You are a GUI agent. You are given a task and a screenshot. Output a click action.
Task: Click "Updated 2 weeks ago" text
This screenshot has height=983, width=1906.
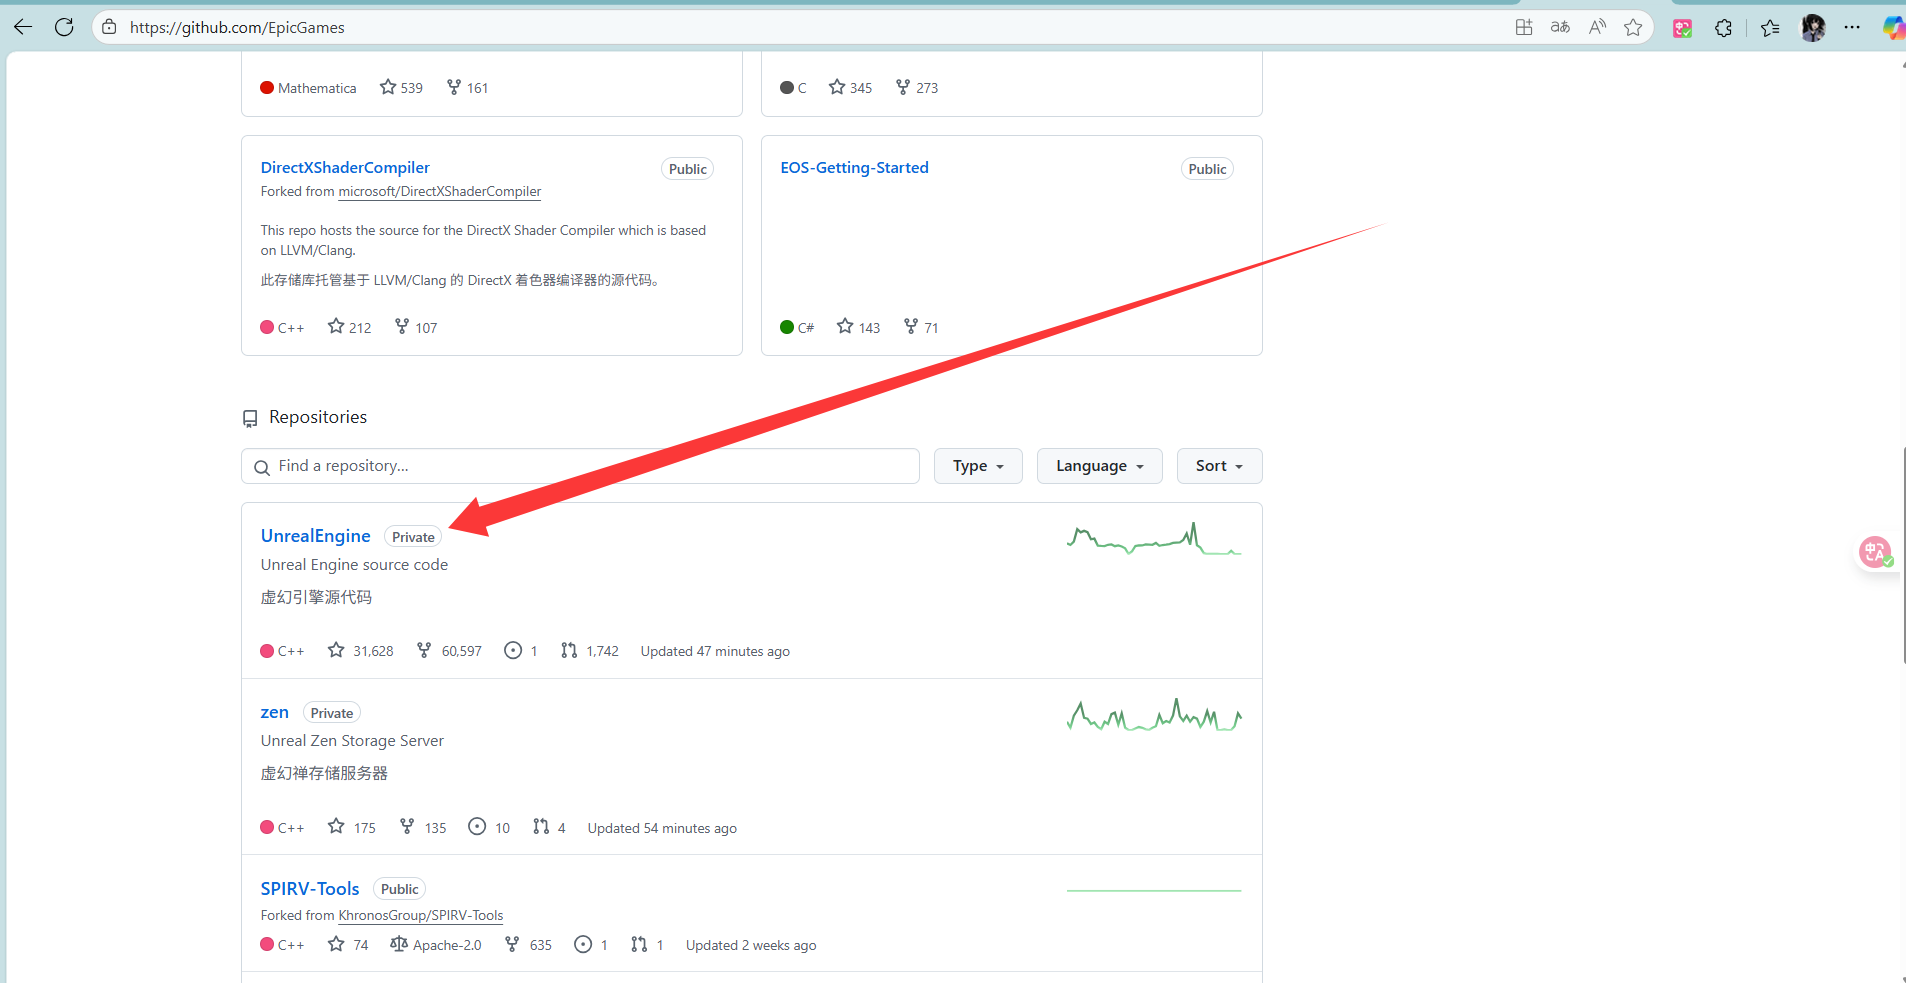tap(751, 945)
